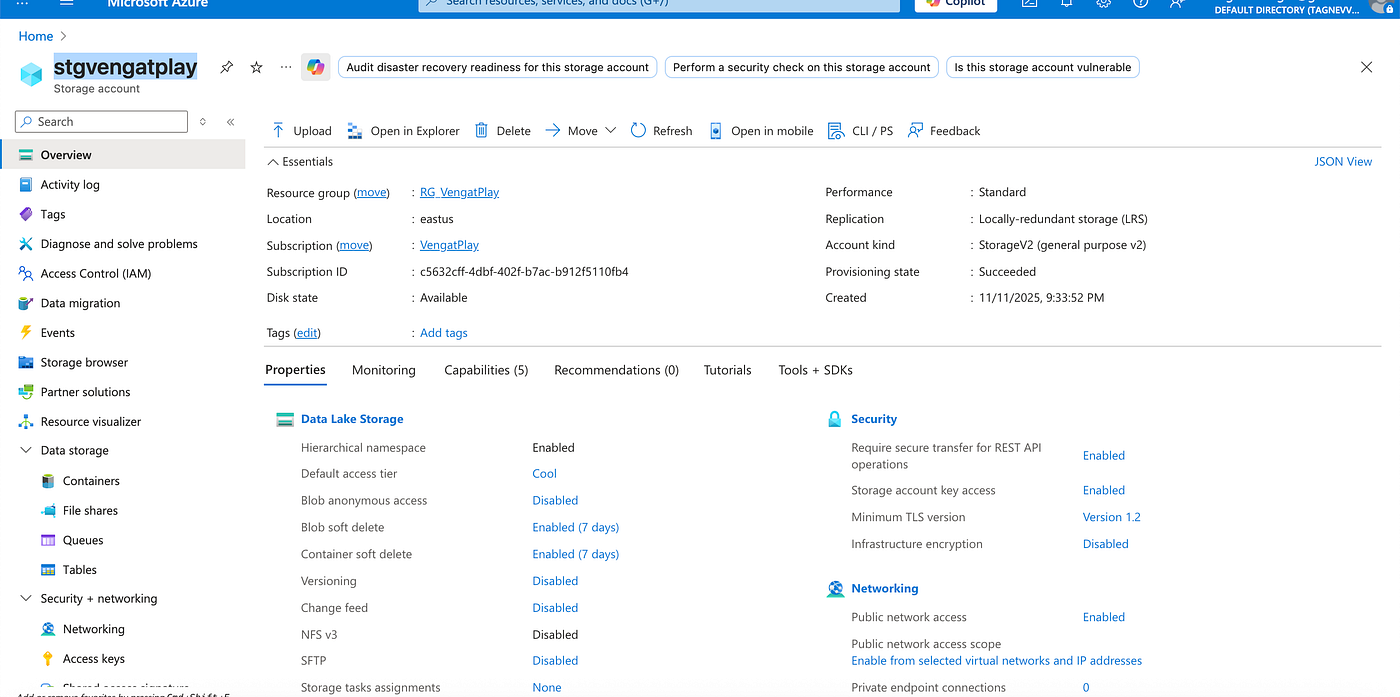Click the Networking heading link in Properties
Screen dimensions: 1400x697
(x=884, y=588)
